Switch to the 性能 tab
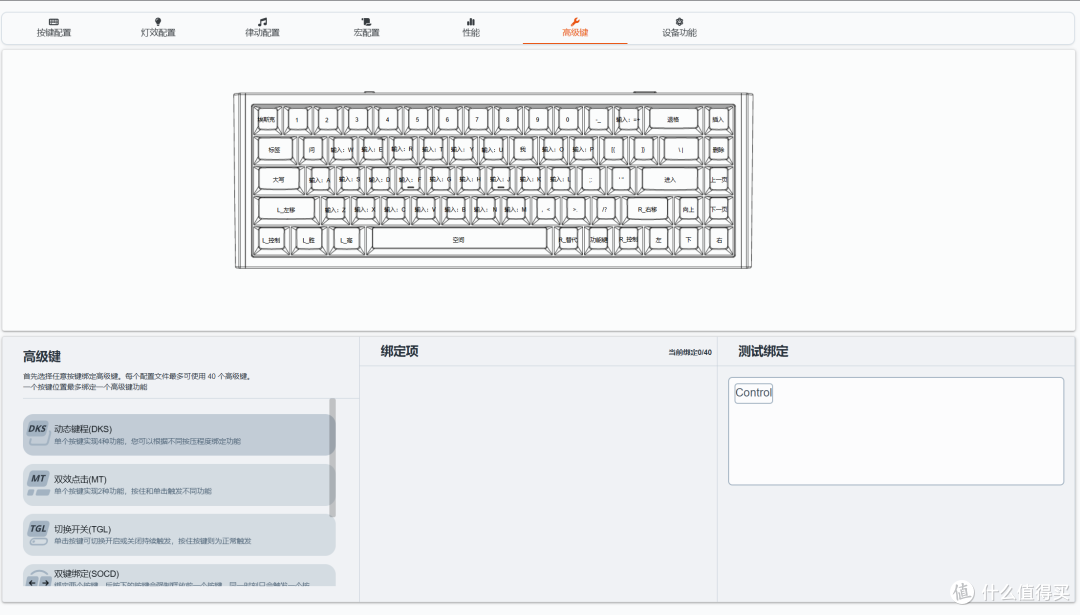 pyautogui.click(x=471, y=28)
